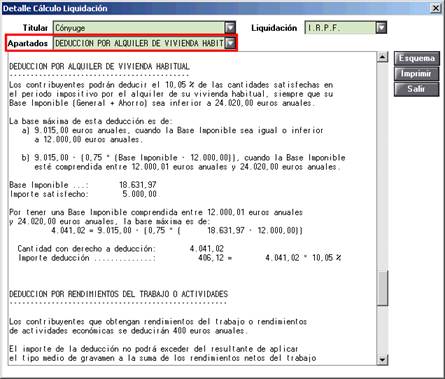Screen dimensions: 445x379
Task: Click the Salir button
Action: pos(417,89)
